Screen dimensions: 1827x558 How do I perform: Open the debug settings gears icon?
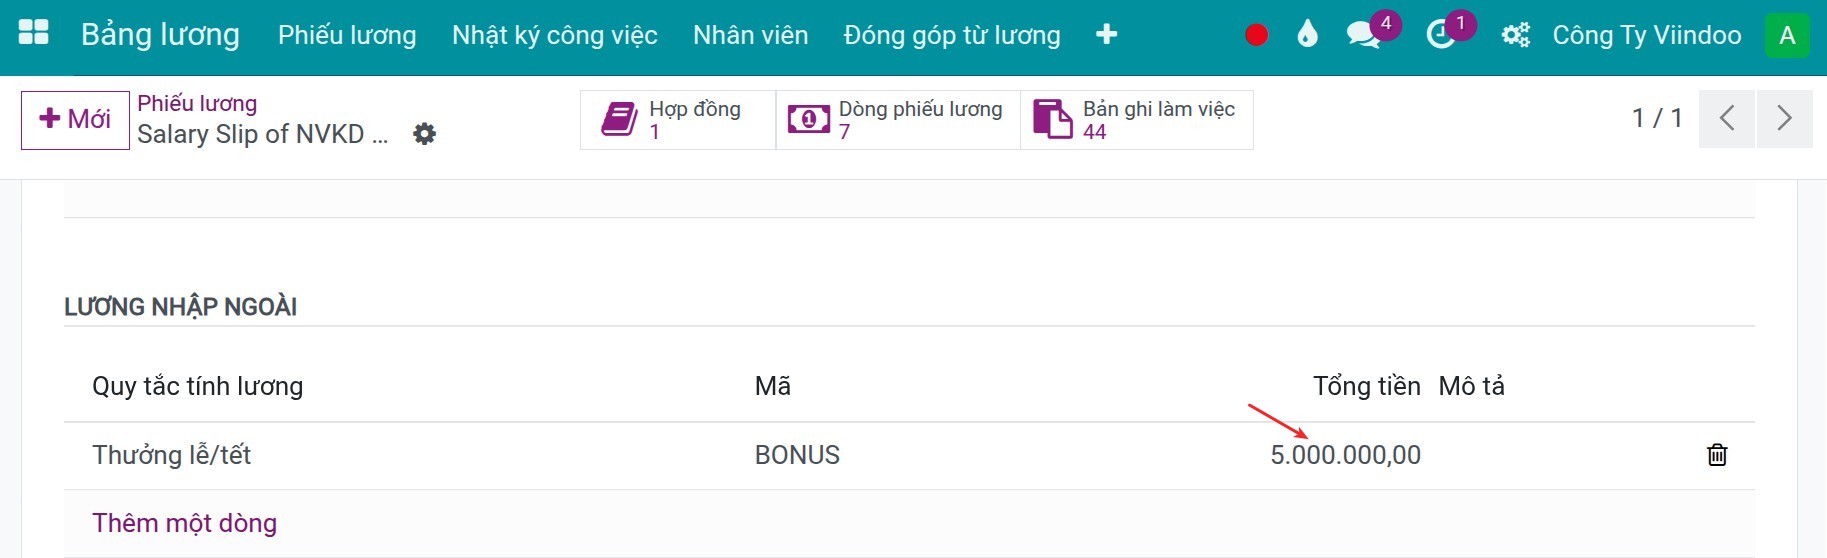point(1515,36)
